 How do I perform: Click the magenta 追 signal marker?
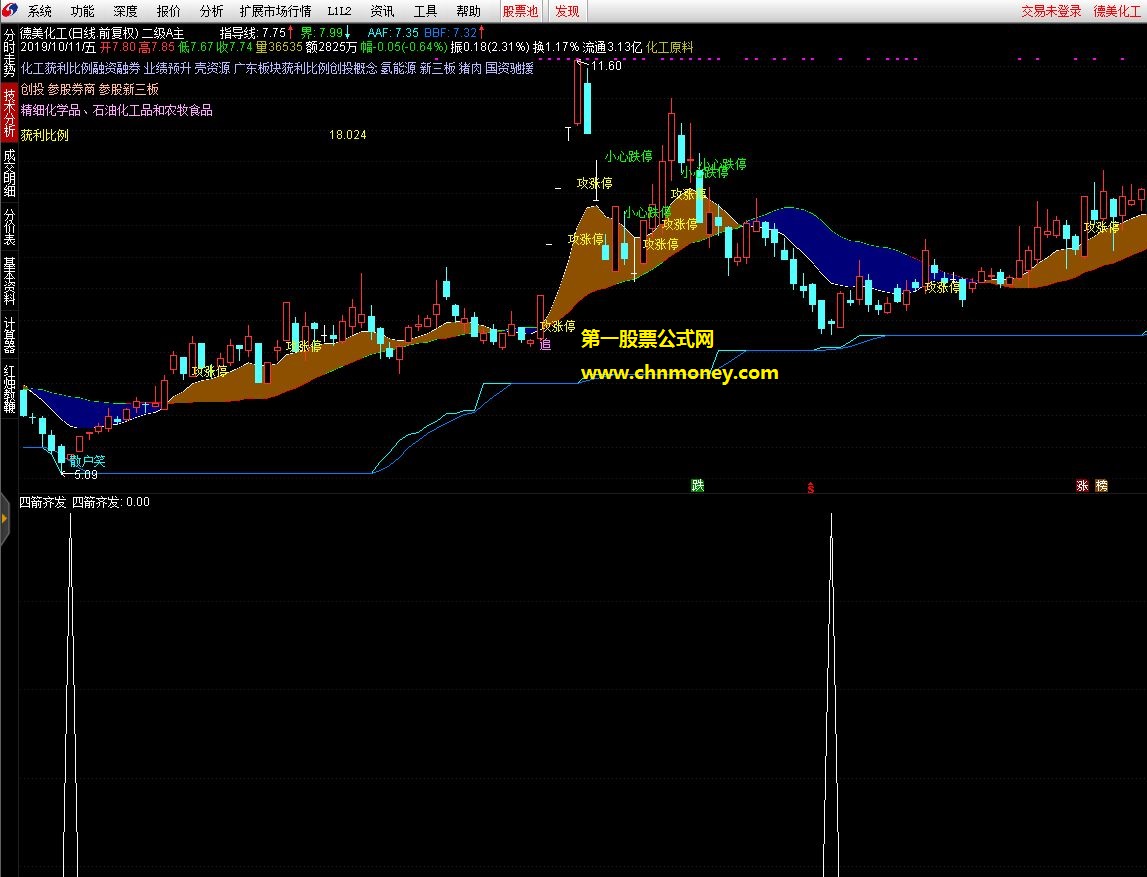545,345
